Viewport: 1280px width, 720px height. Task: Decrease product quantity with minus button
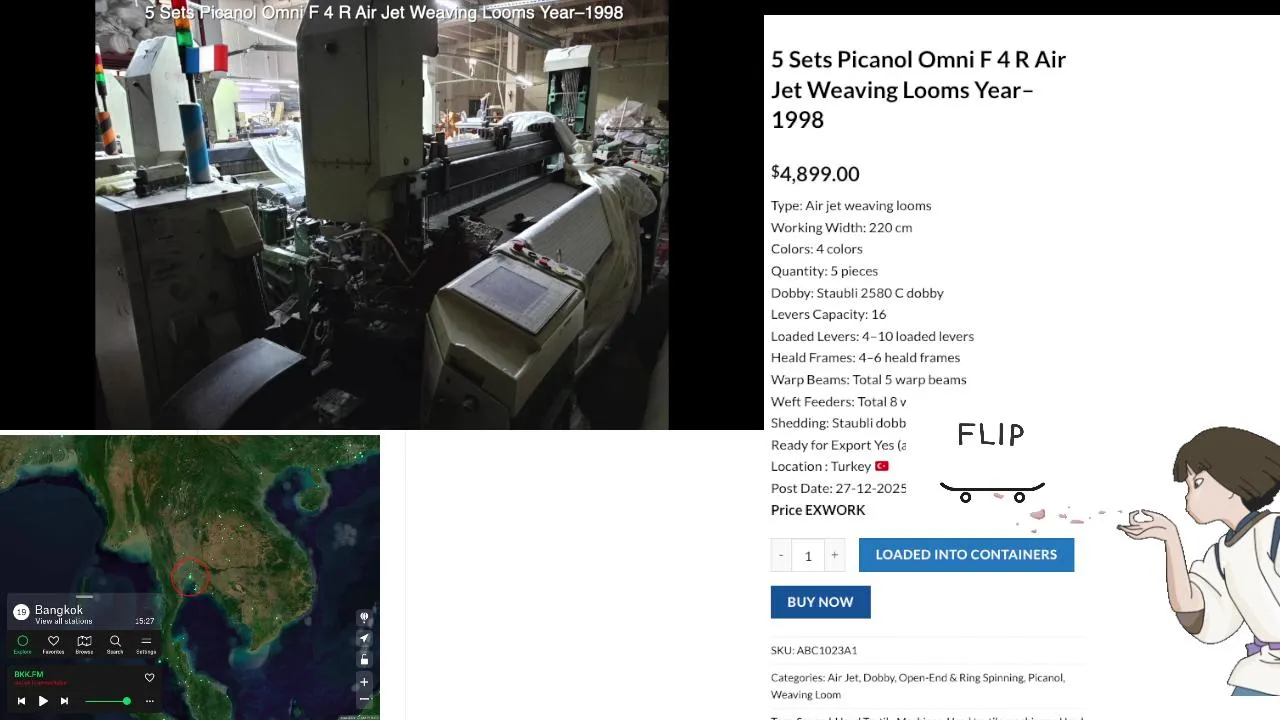(781, 555)
